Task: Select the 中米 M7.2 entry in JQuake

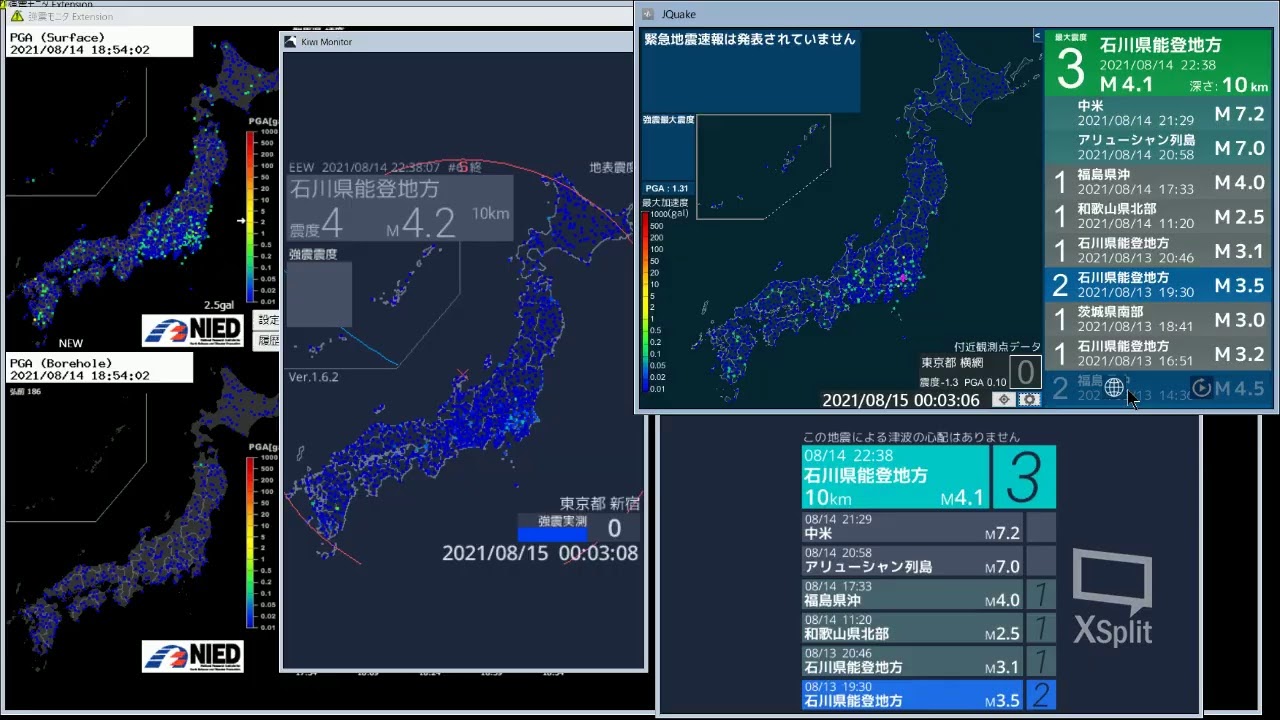Action: [x=1158, y=113]
